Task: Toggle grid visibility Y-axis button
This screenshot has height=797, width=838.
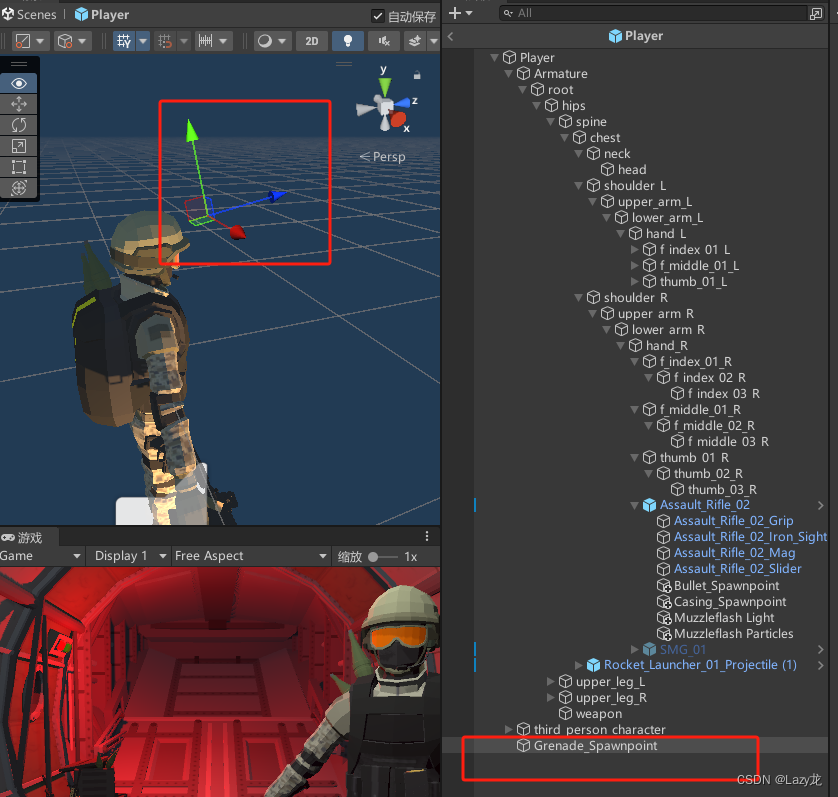Action: (x=124, y=41)
